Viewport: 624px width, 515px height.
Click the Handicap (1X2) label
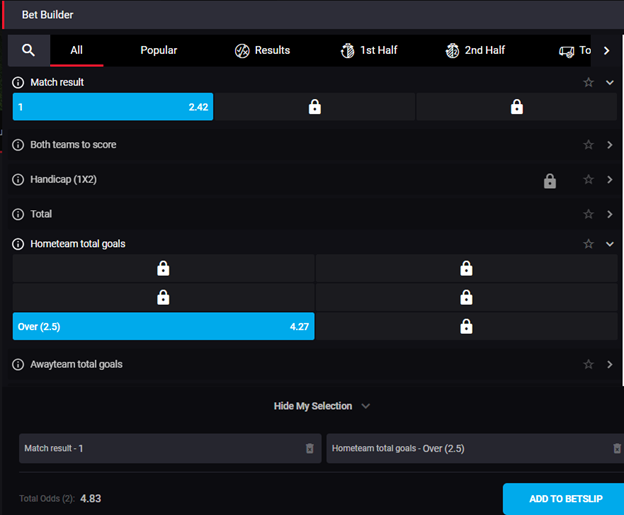click(x=63, y=179)
